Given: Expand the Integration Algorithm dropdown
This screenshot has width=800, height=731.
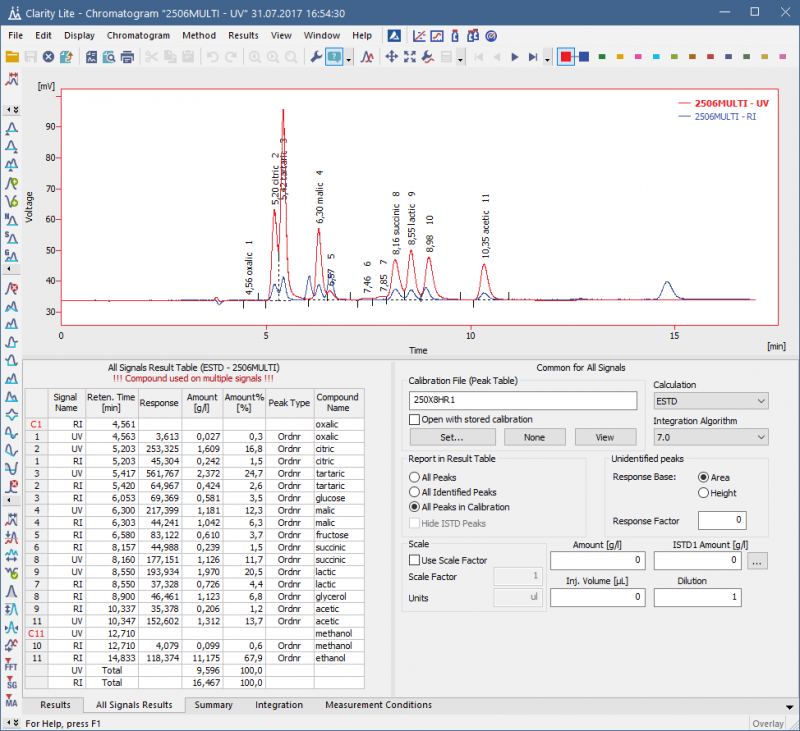Looking at the screenshot, I should (710, 437).
